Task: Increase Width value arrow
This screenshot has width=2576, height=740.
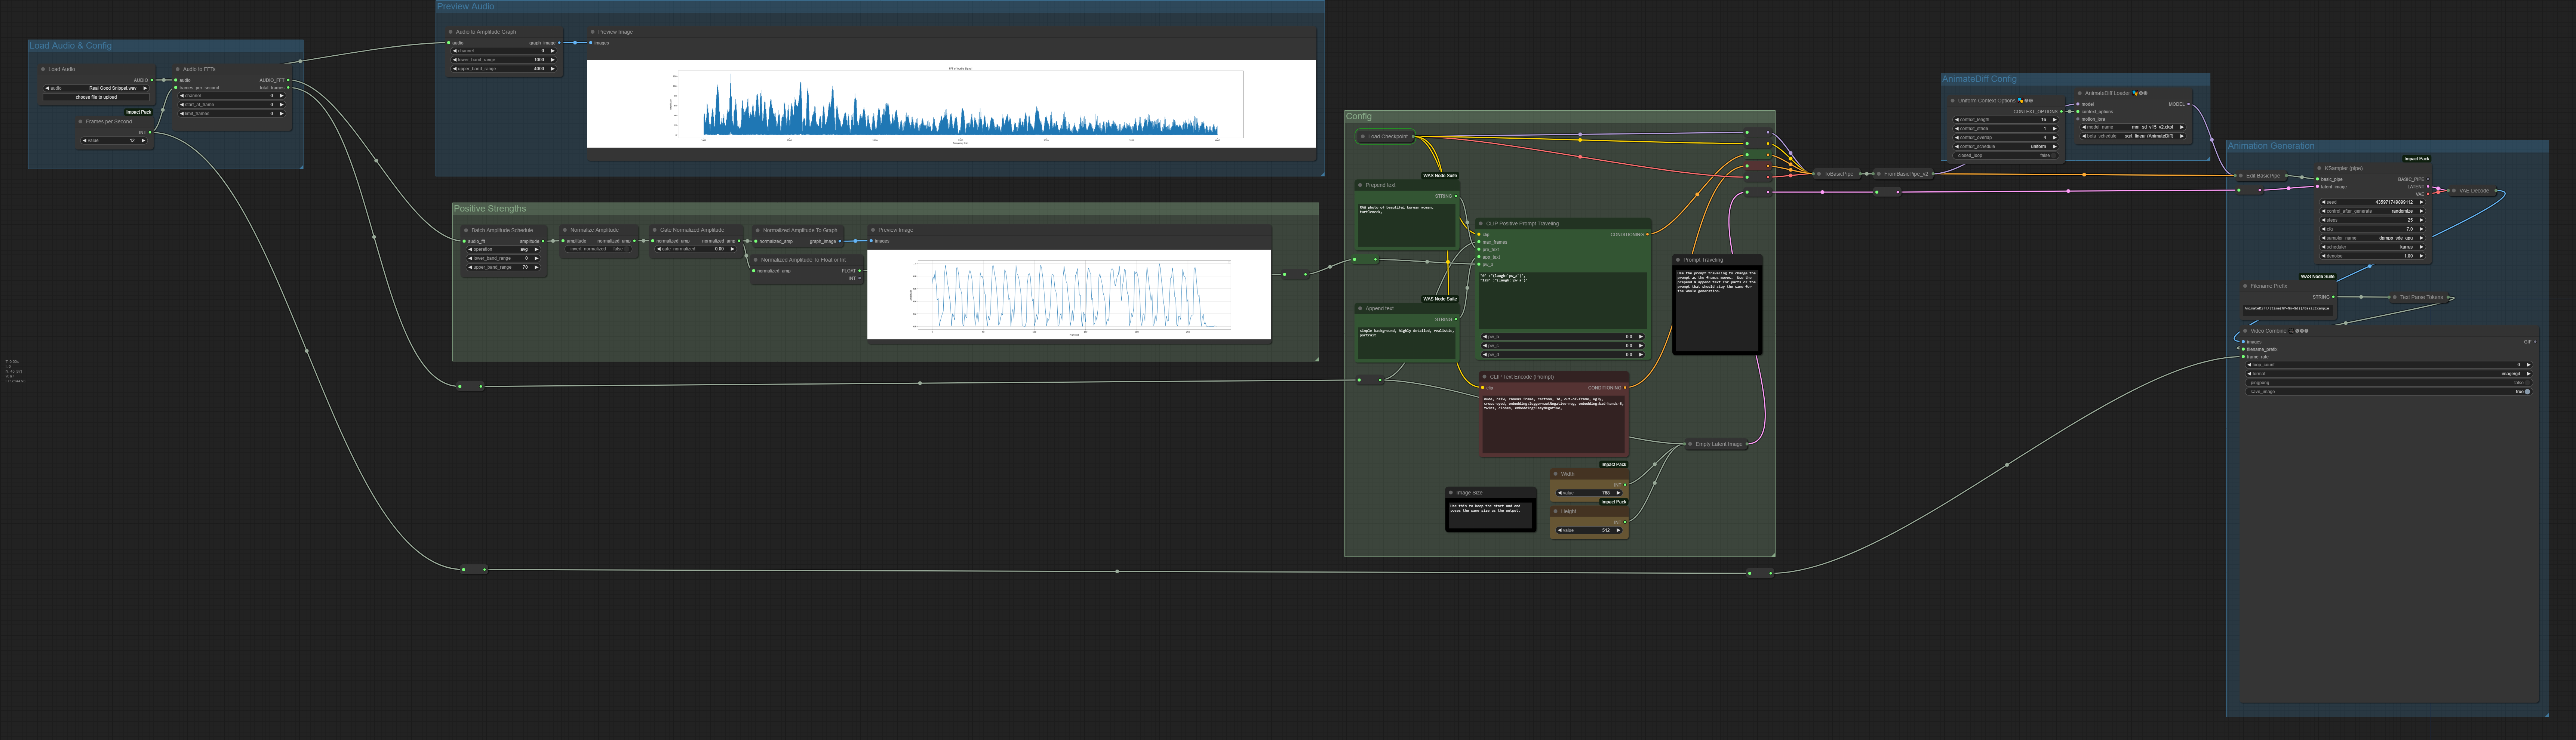Action: [1618, 493]
